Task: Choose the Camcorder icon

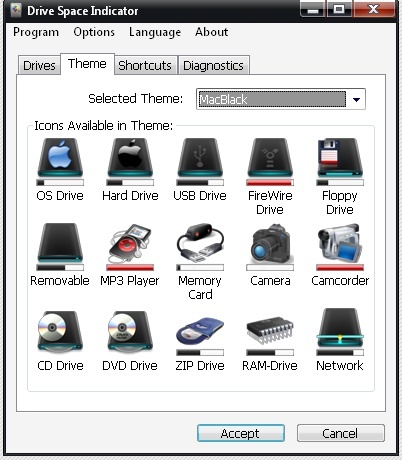Action: (x=340, y=243)
